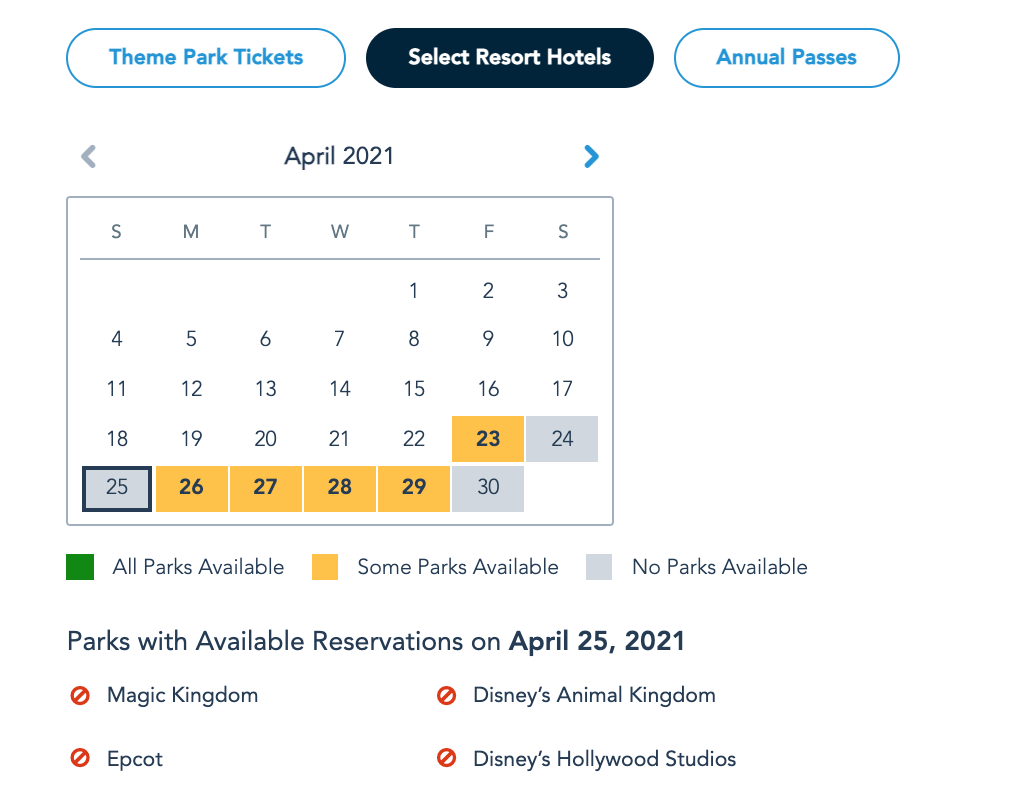Click green All Parks Available swatch
Screen dimensions: 1024x806
81,568
